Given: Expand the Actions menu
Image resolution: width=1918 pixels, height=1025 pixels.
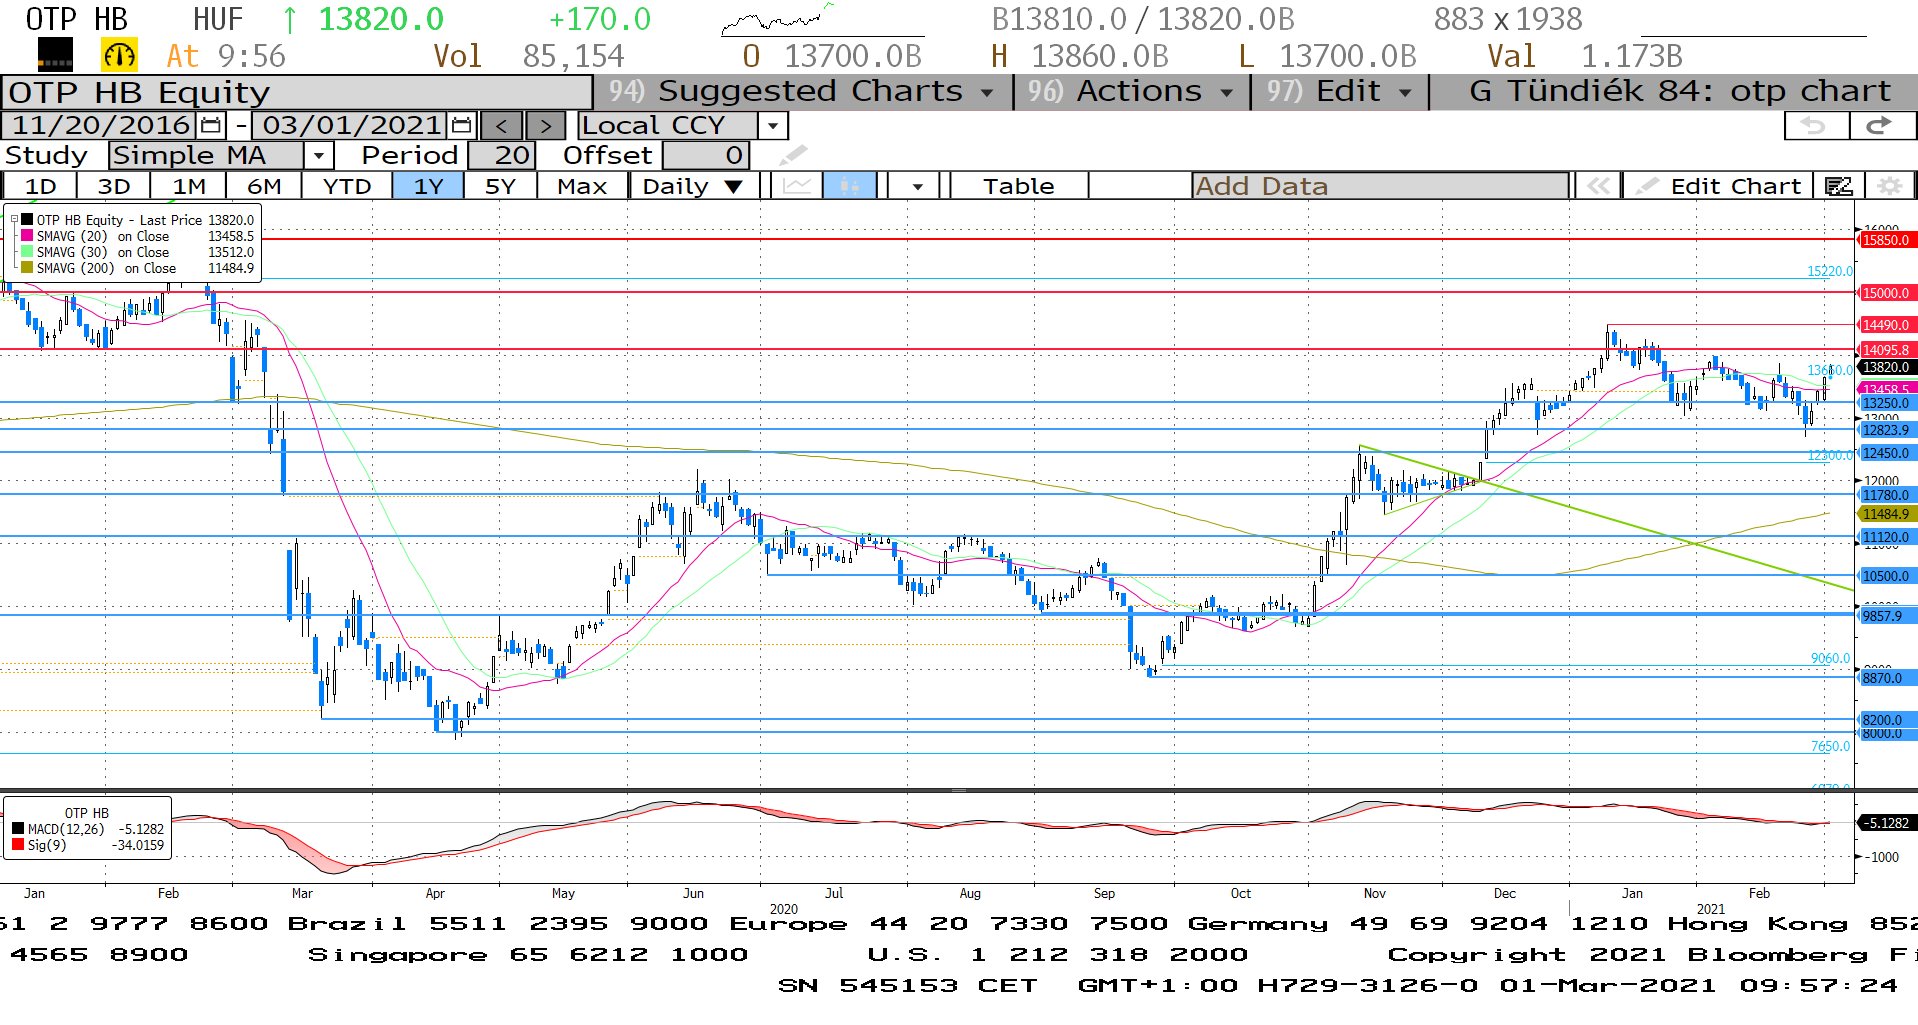Looking at the screenshot, I should click(x=1131, y=91).
